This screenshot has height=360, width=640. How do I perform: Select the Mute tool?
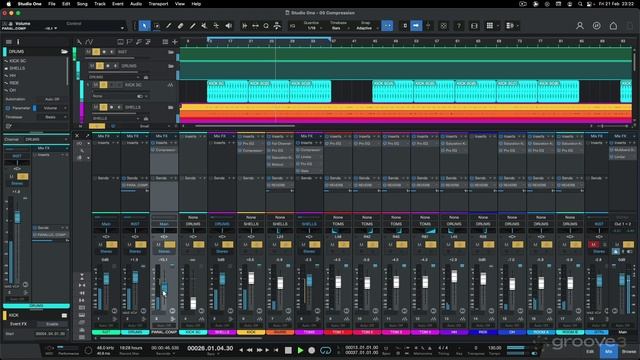point(204,26)
